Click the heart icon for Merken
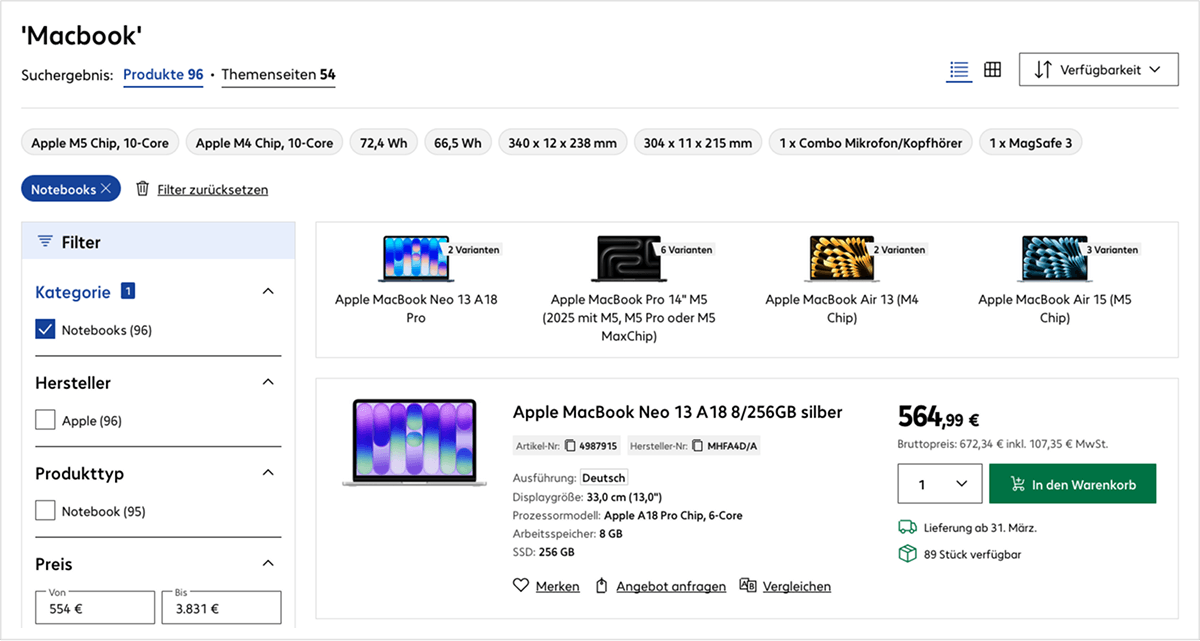This screenshot has width=1200, height=641. click(x=520, y=586)
